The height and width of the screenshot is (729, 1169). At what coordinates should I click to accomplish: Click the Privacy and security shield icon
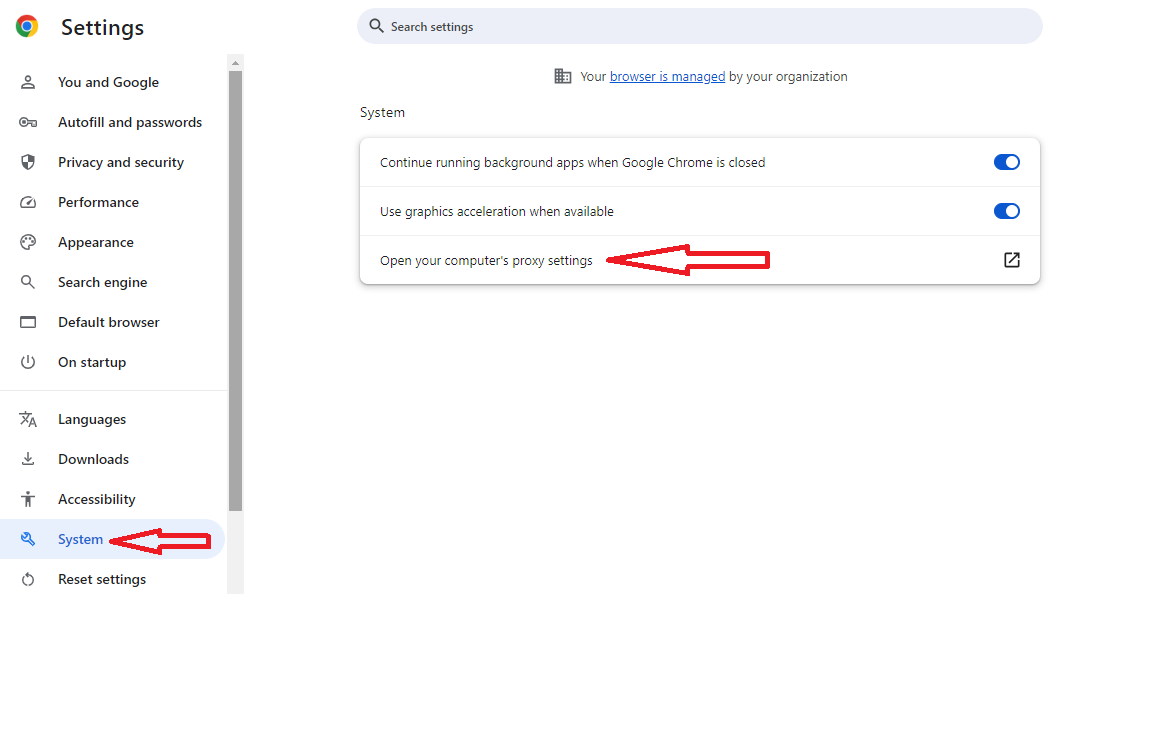point(28,162)
